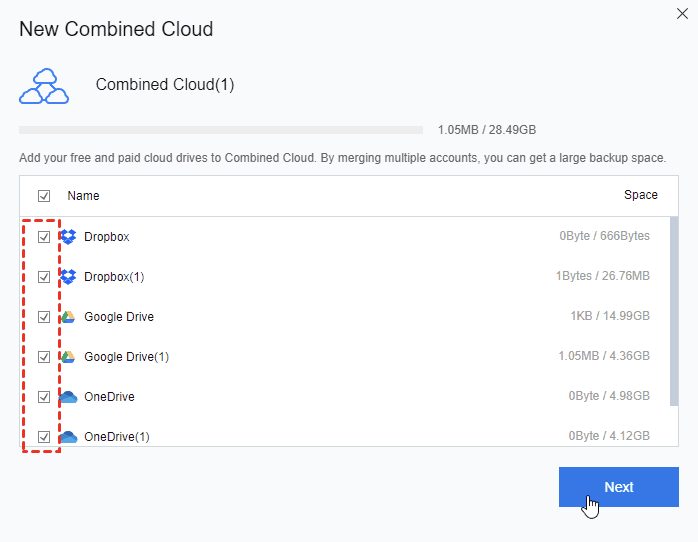The height and width of the screenshot is (542, 698).
Task: Click the cloud list vertical scrollbar
Action: (674, 310)
